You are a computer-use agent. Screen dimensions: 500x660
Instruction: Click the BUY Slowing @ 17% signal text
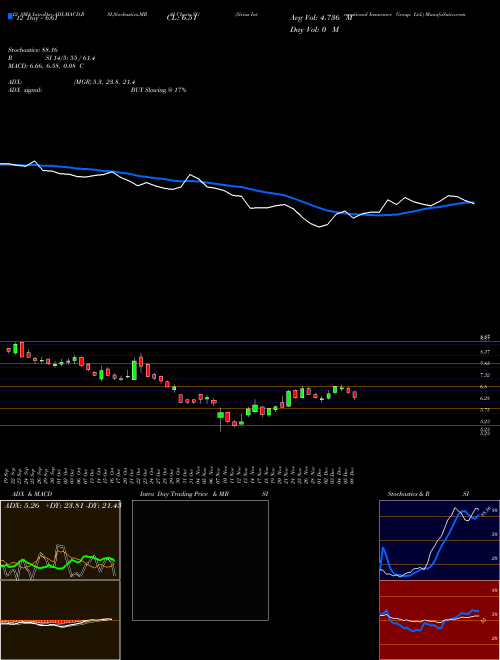(x=159, y=90)
